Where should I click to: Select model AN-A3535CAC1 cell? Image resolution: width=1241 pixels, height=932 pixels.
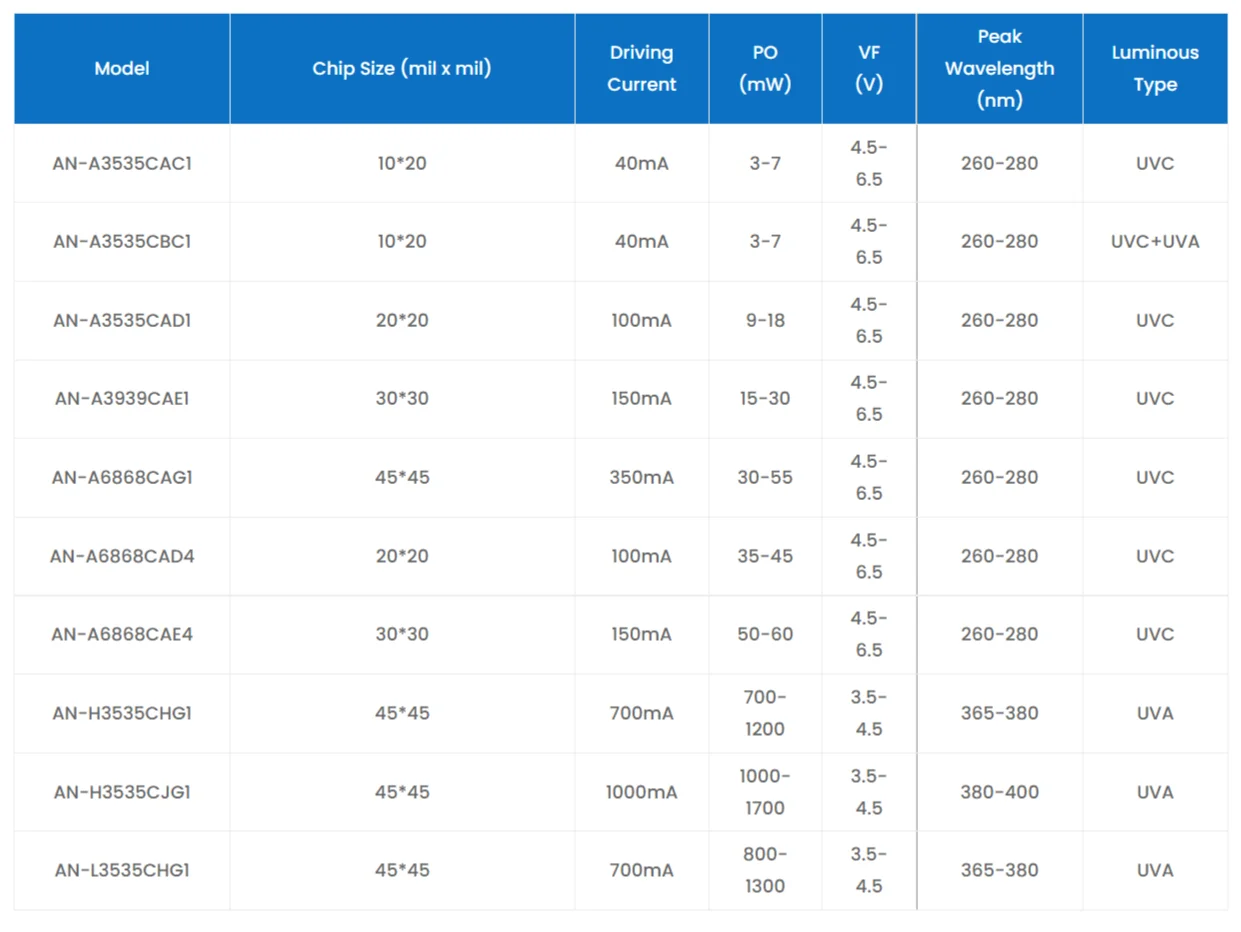(122, 163)
